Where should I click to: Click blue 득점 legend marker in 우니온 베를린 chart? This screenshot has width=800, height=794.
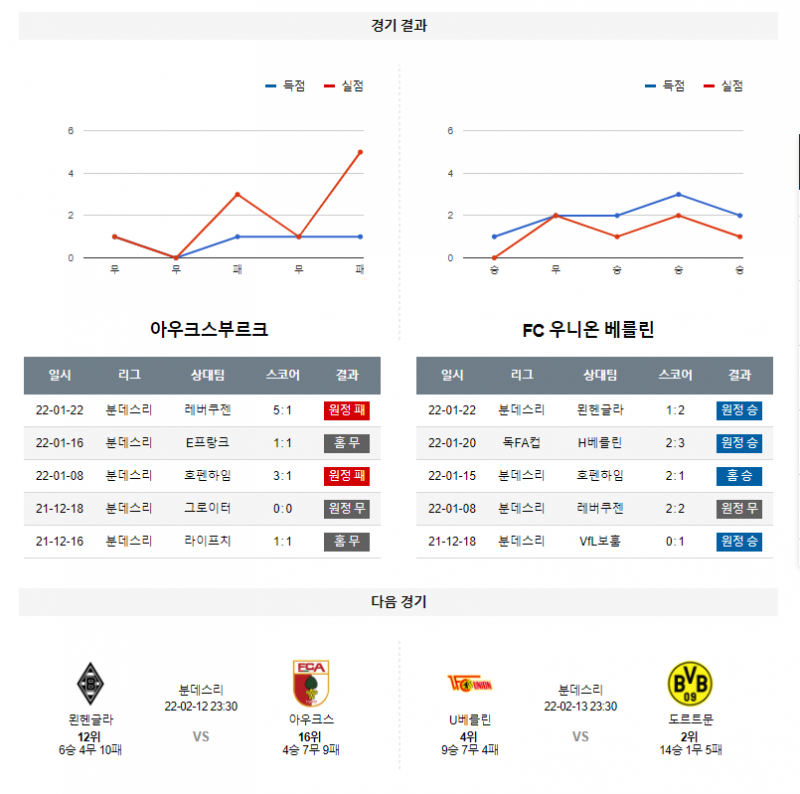[650, 86]
